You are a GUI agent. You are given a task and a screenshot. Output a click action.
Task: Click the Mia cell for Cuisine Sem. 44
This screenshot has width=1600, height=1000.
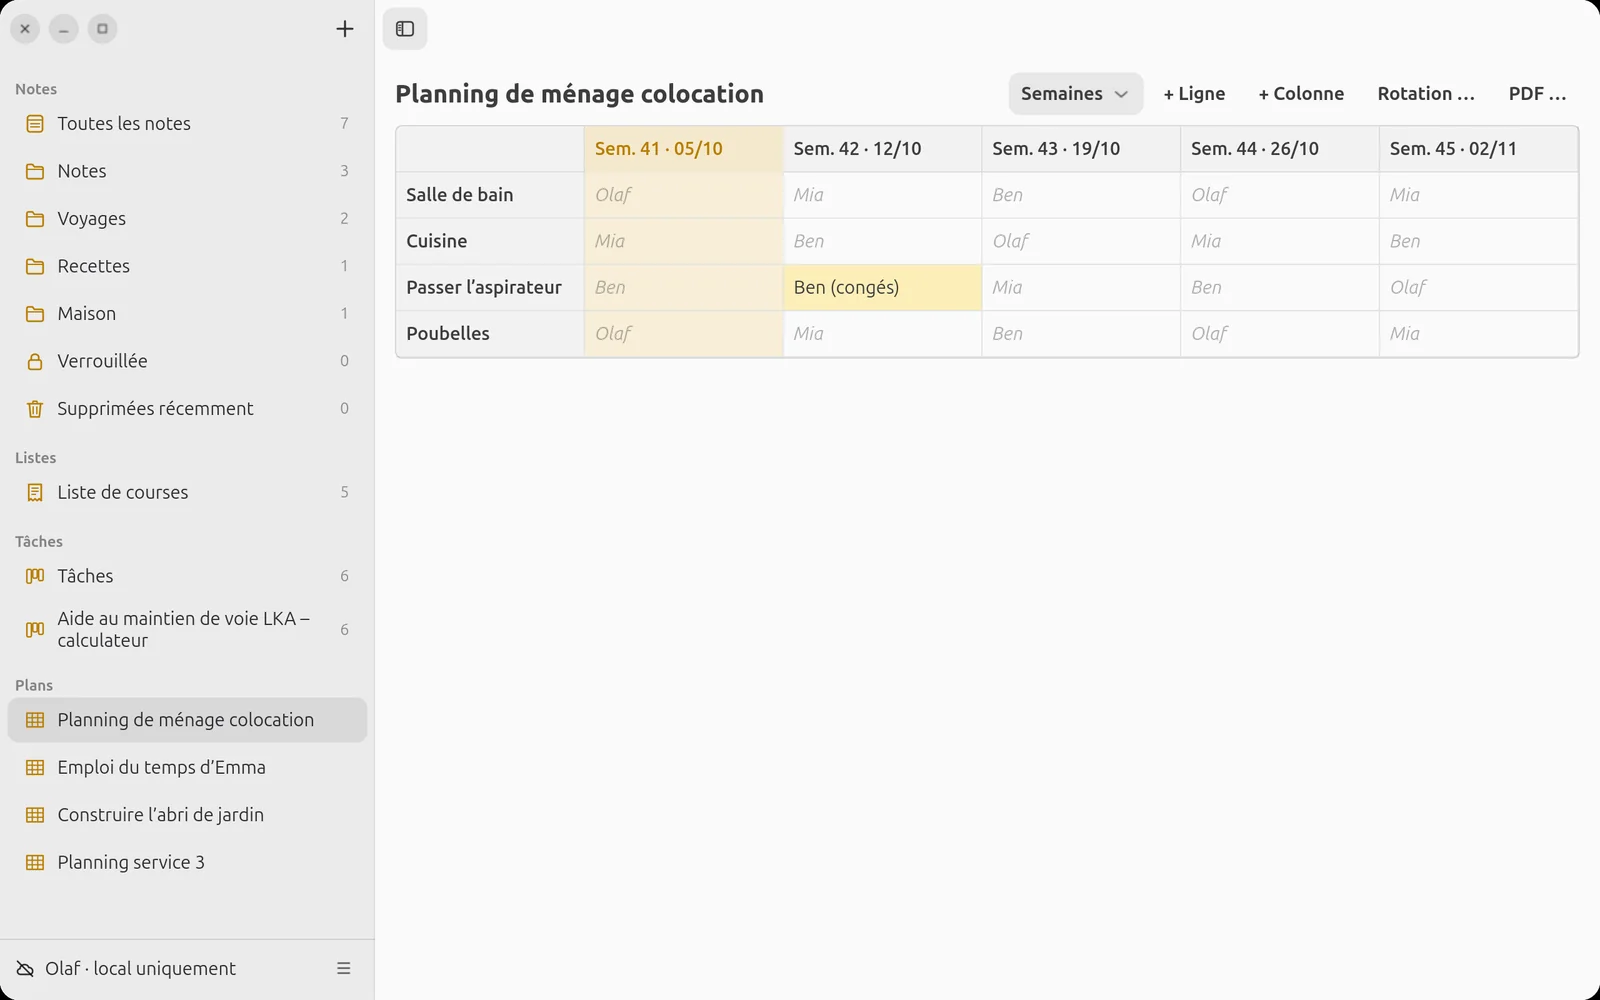click(1279, 241)
